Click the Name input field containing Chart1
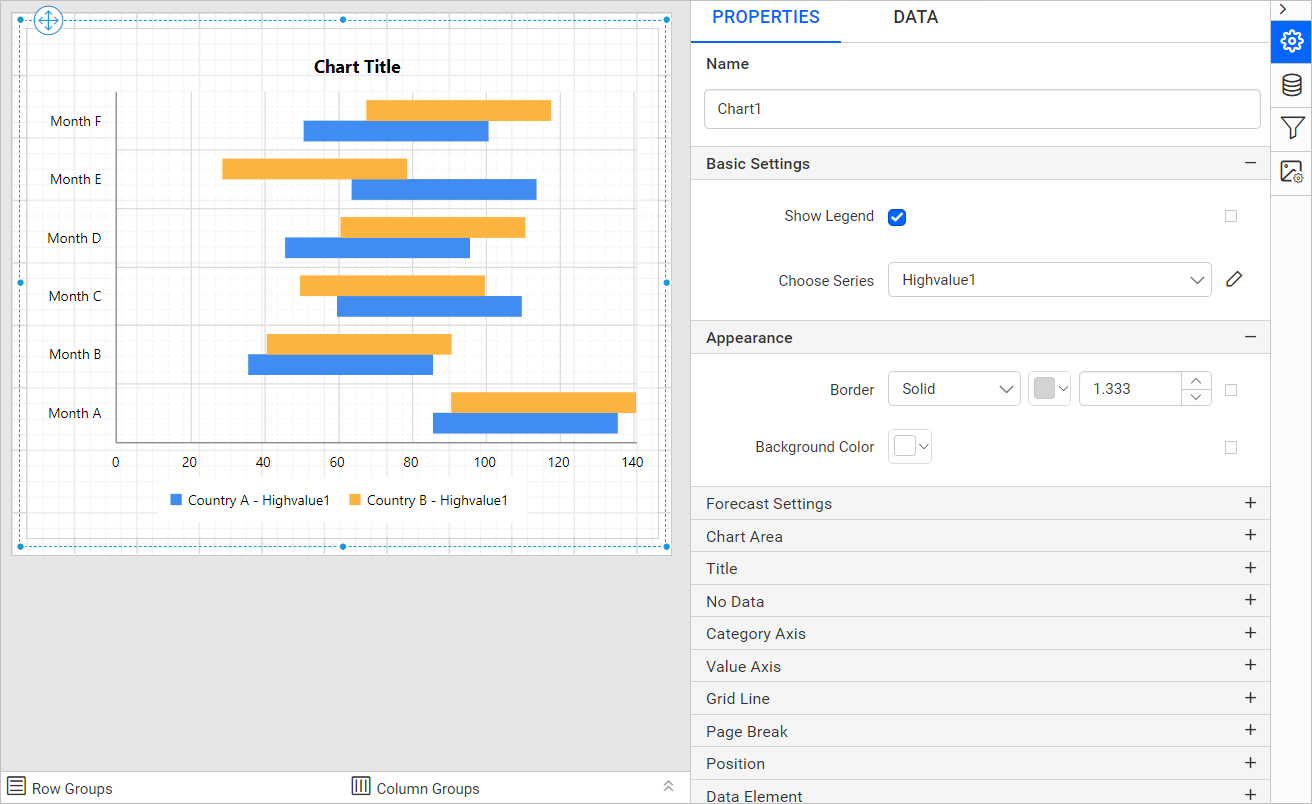 (x=981, y=109)
